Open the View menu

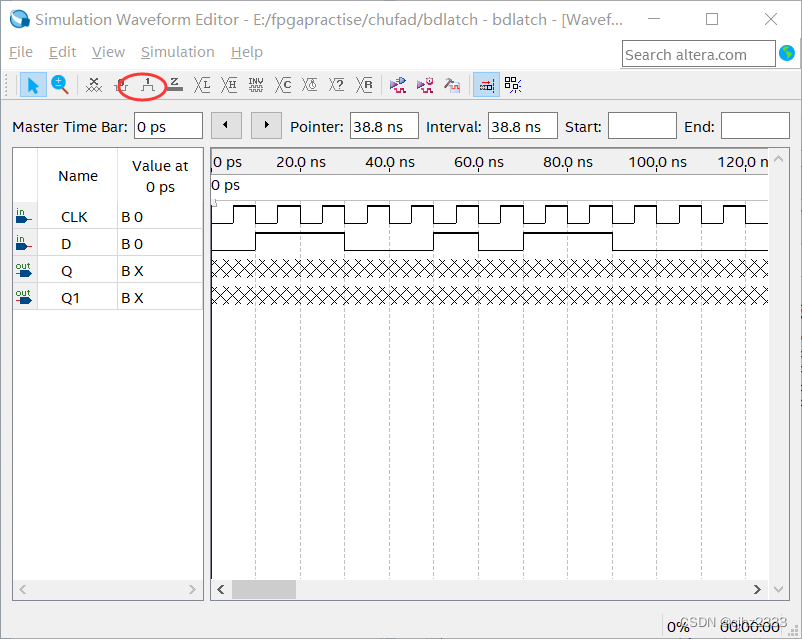(108, 52)
